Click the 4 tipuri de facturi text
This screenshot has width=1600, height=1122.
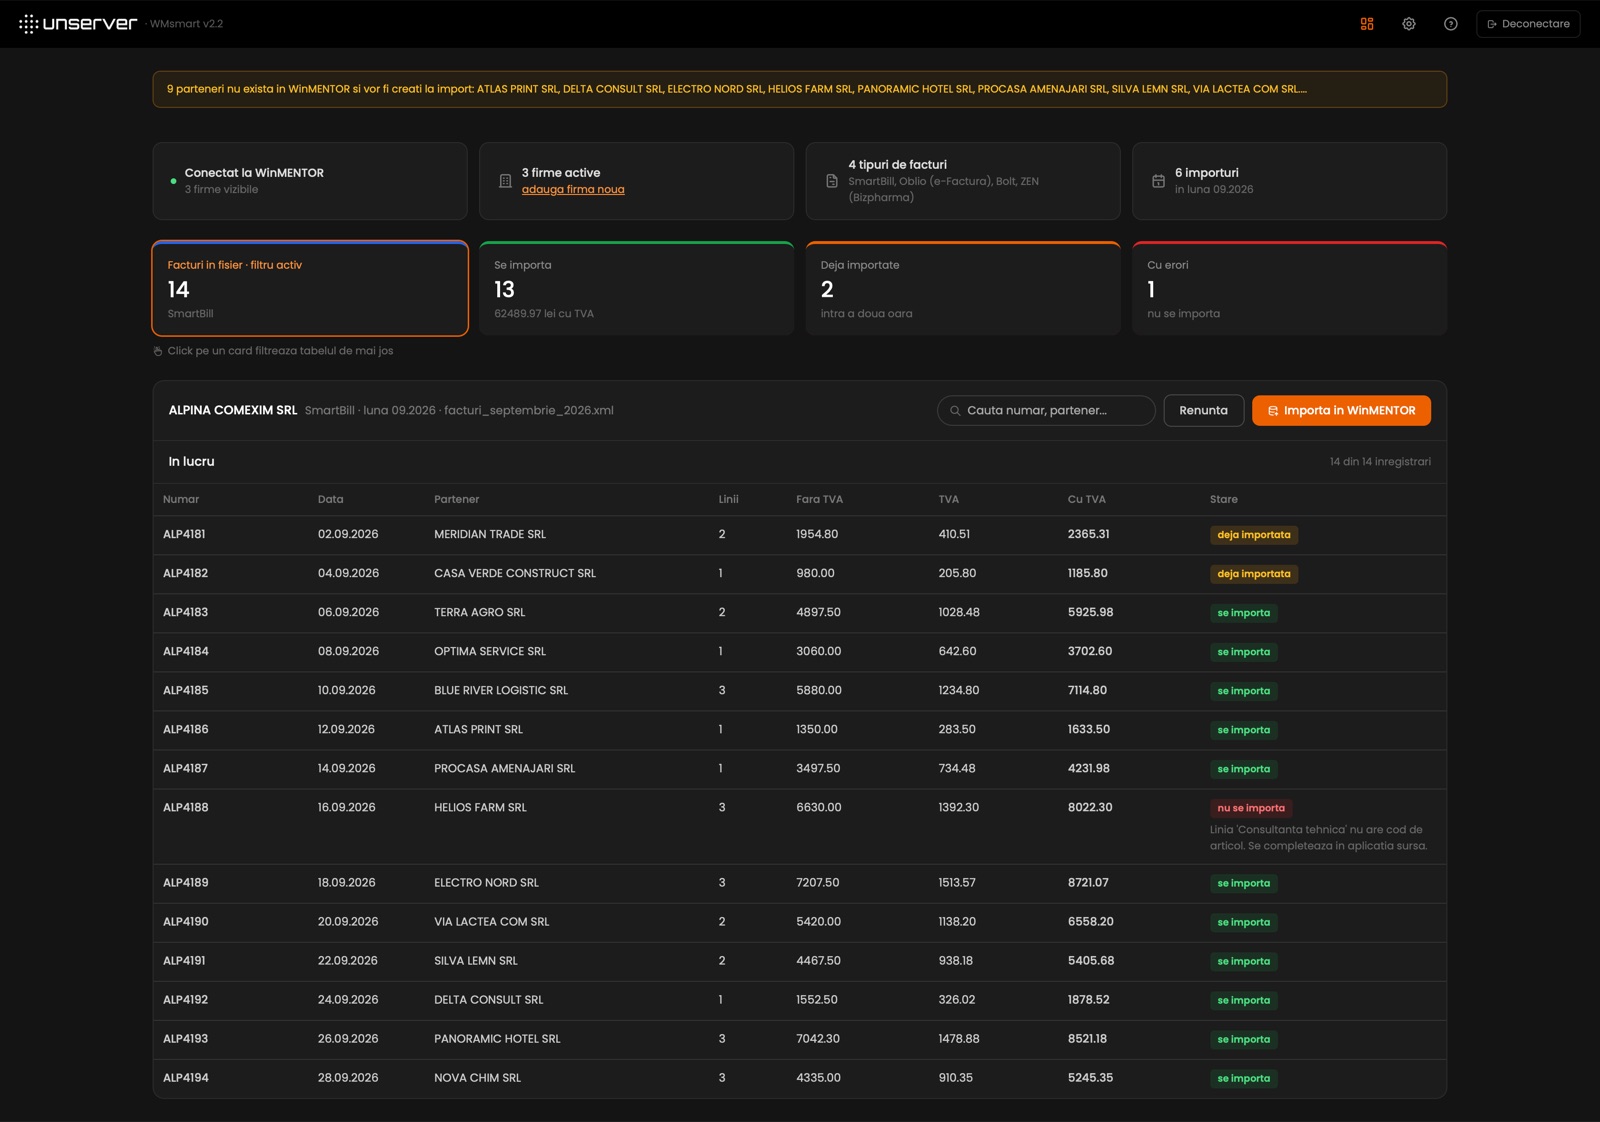(898, 165)
